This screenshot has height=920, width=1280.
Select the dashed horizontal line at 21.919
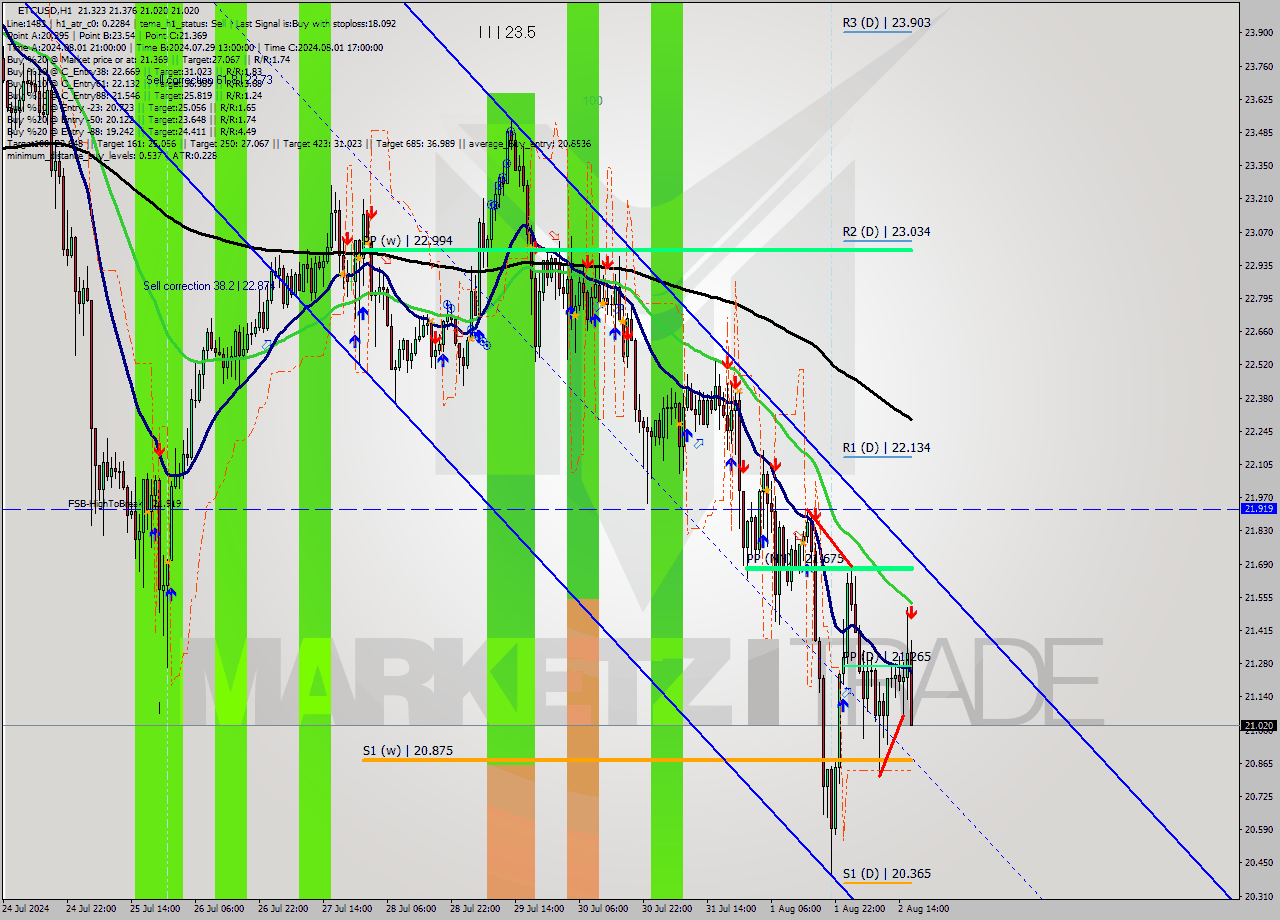pyautogui.click(x=620, y=509)
